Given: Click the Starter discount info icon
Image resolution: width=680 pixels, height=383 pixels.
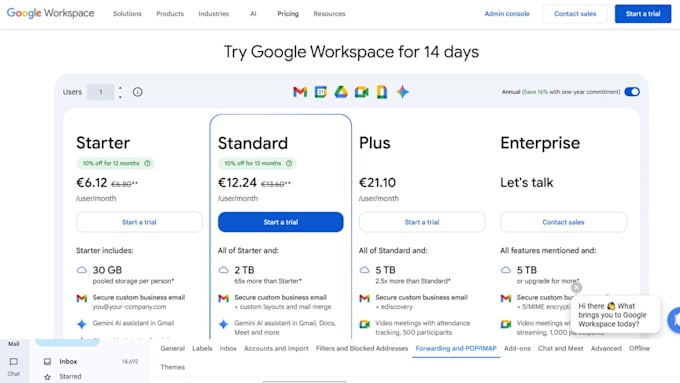Looking at the screenshot, I should pyautogui.click(x=147, y=164).
